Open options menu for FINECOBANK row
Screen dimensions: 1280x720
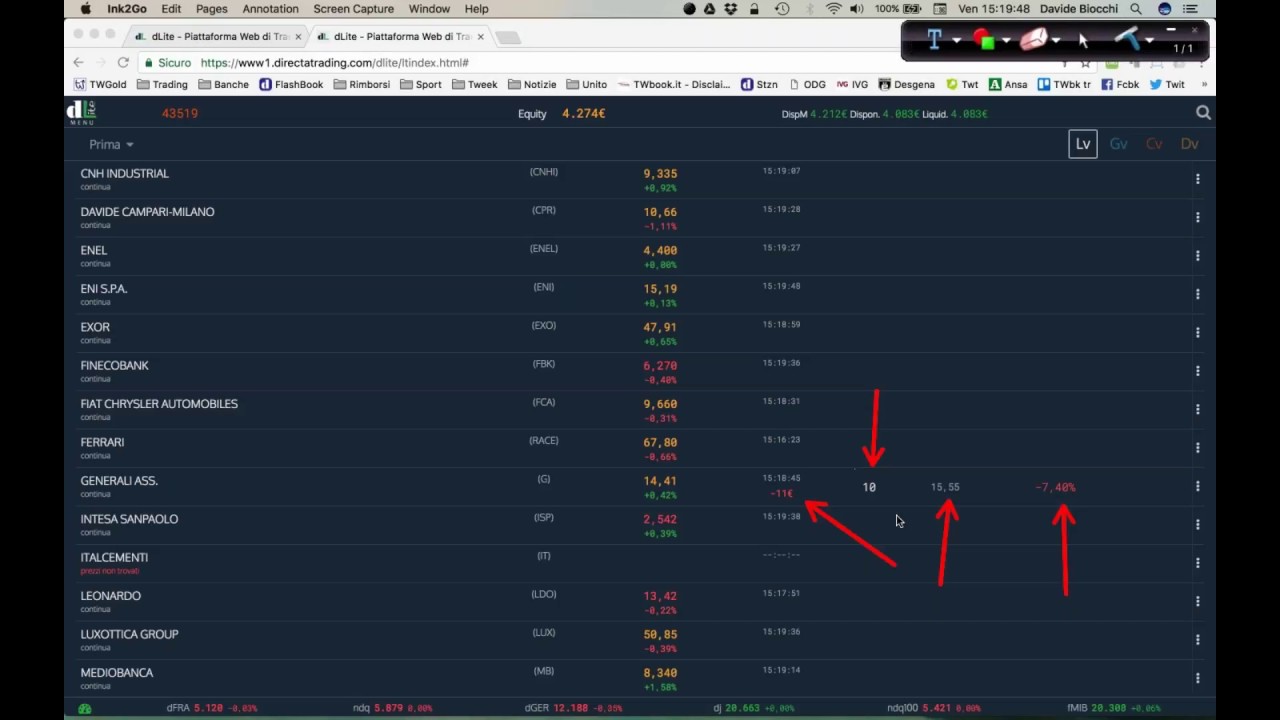click(1197, 371)
